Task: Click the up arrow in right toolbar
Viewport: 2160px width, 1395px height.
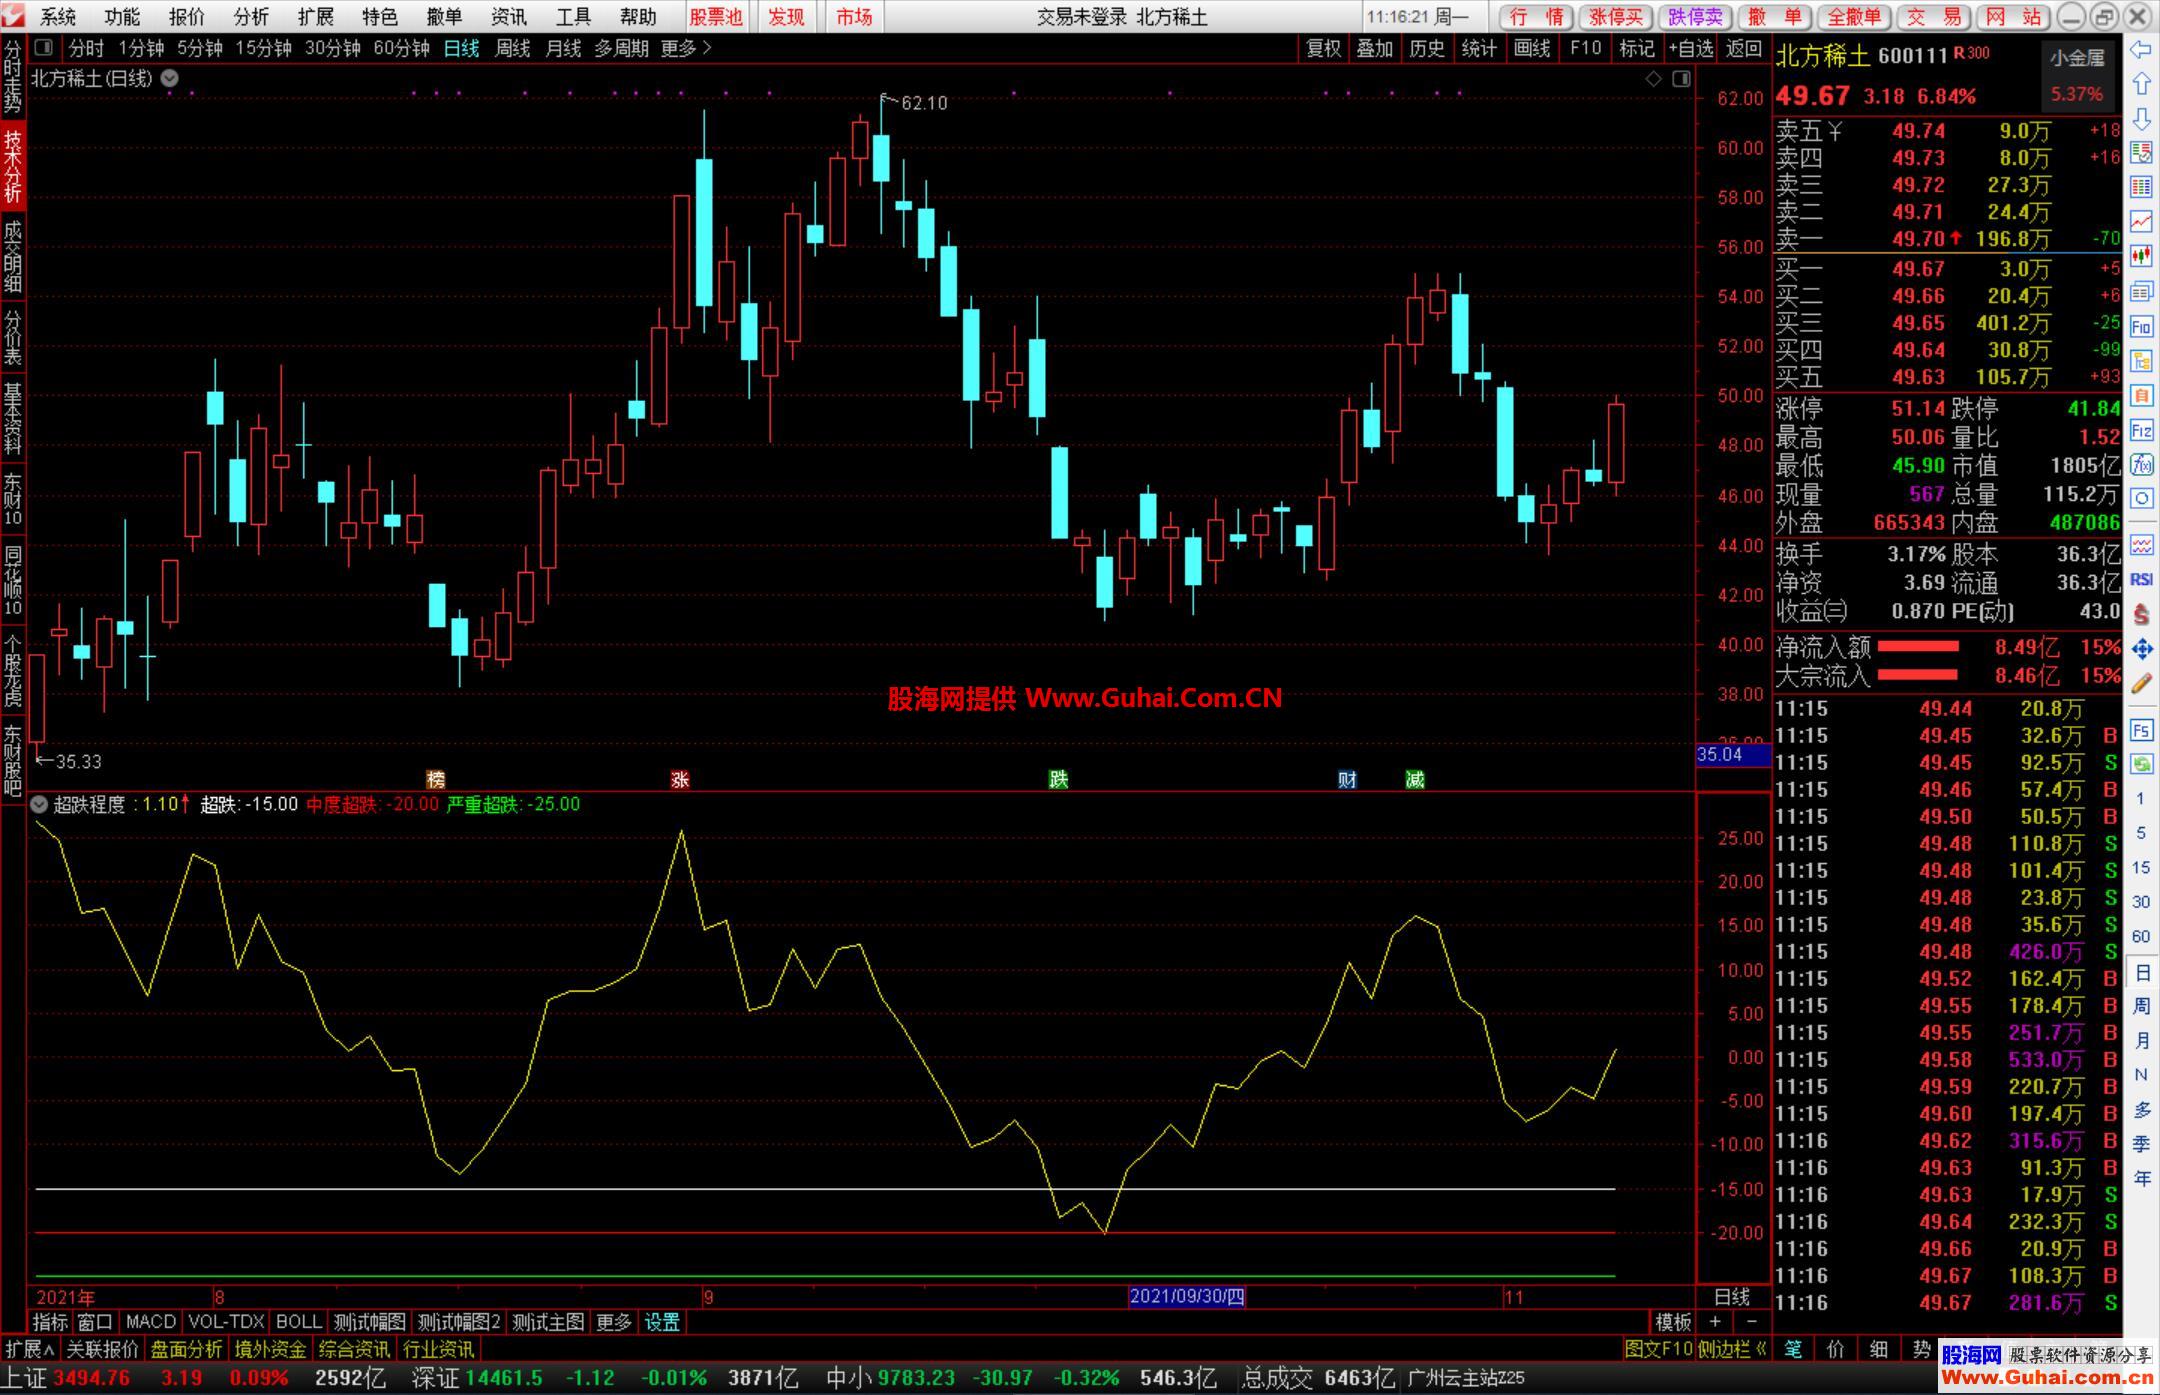Action: click(x=2141, y=84)
